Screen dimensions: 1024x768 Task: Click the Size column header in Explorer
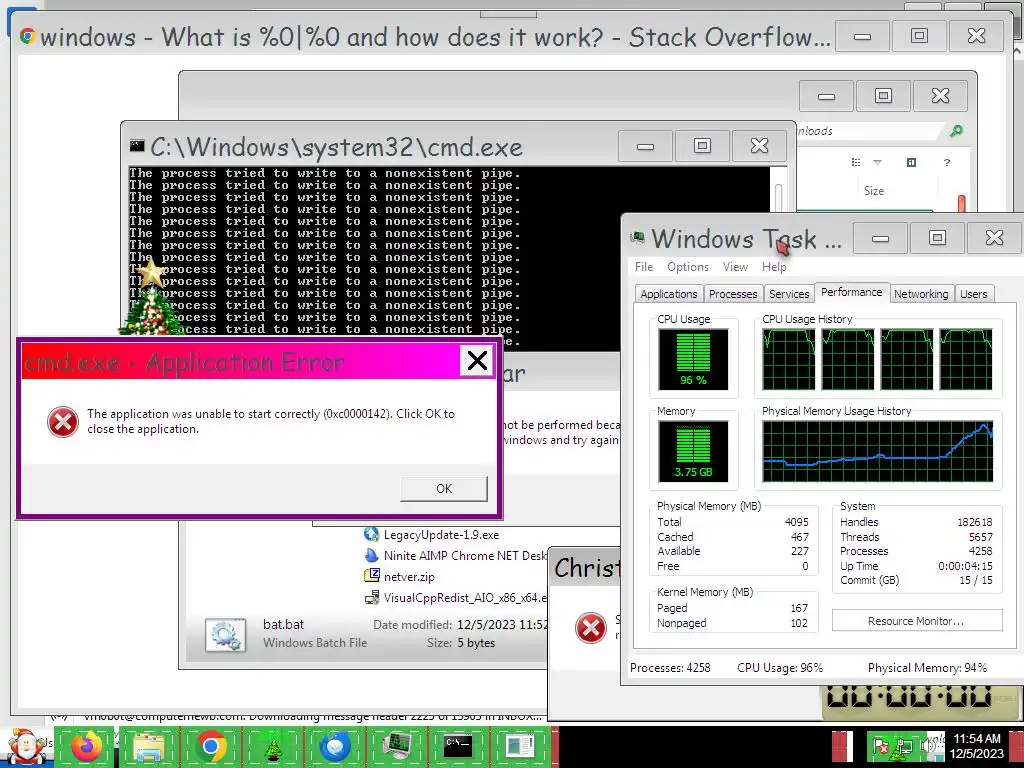pyautogui.click(x=874, y=191)
